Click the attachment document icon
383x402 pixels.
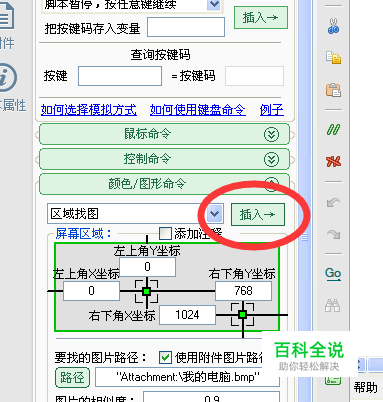(x=6, y=15)
